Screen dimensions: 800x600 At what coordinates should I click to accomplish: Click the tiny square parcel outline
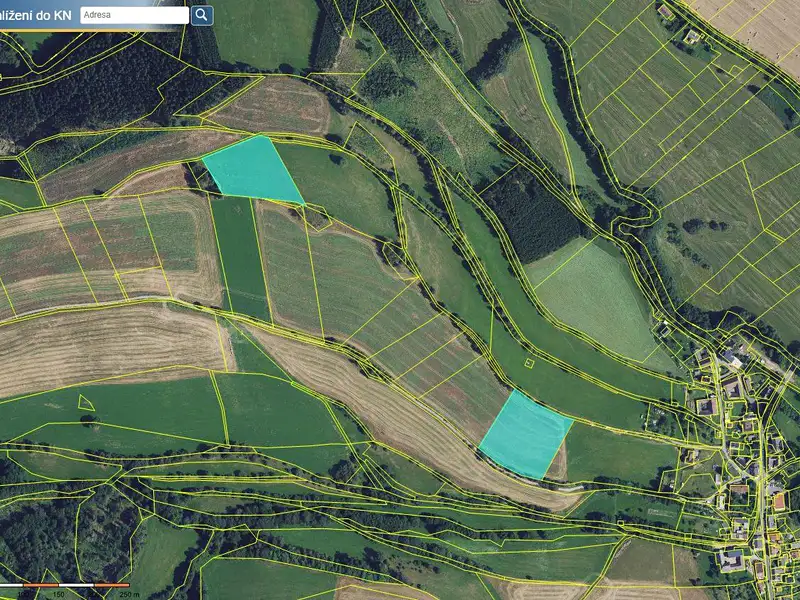[529, 363]
